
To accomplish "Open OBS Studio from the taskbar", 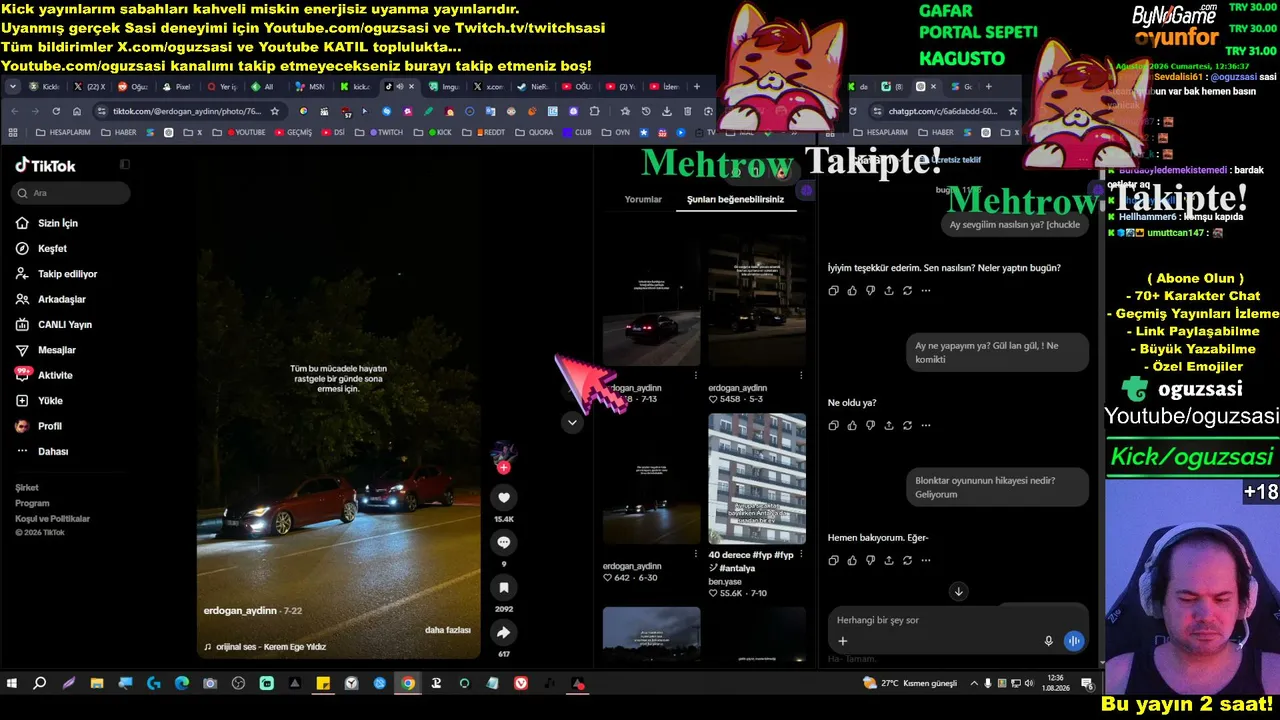I will 238,684.
